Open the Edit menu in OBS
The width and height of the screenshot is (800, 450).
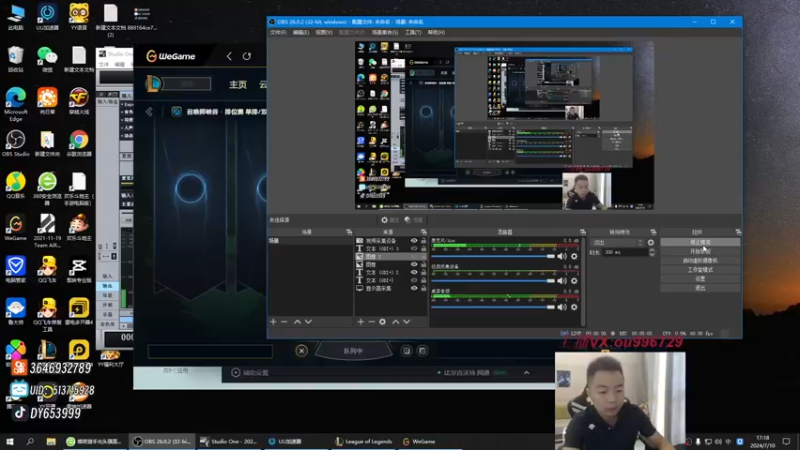[301, 33]
